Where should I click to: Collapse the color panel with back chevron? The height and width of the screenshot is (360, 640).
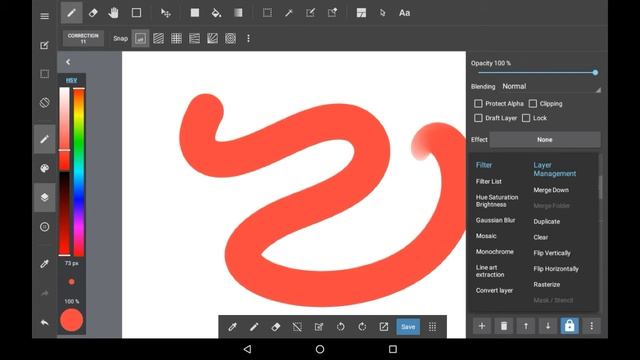[x=68, y=62]
